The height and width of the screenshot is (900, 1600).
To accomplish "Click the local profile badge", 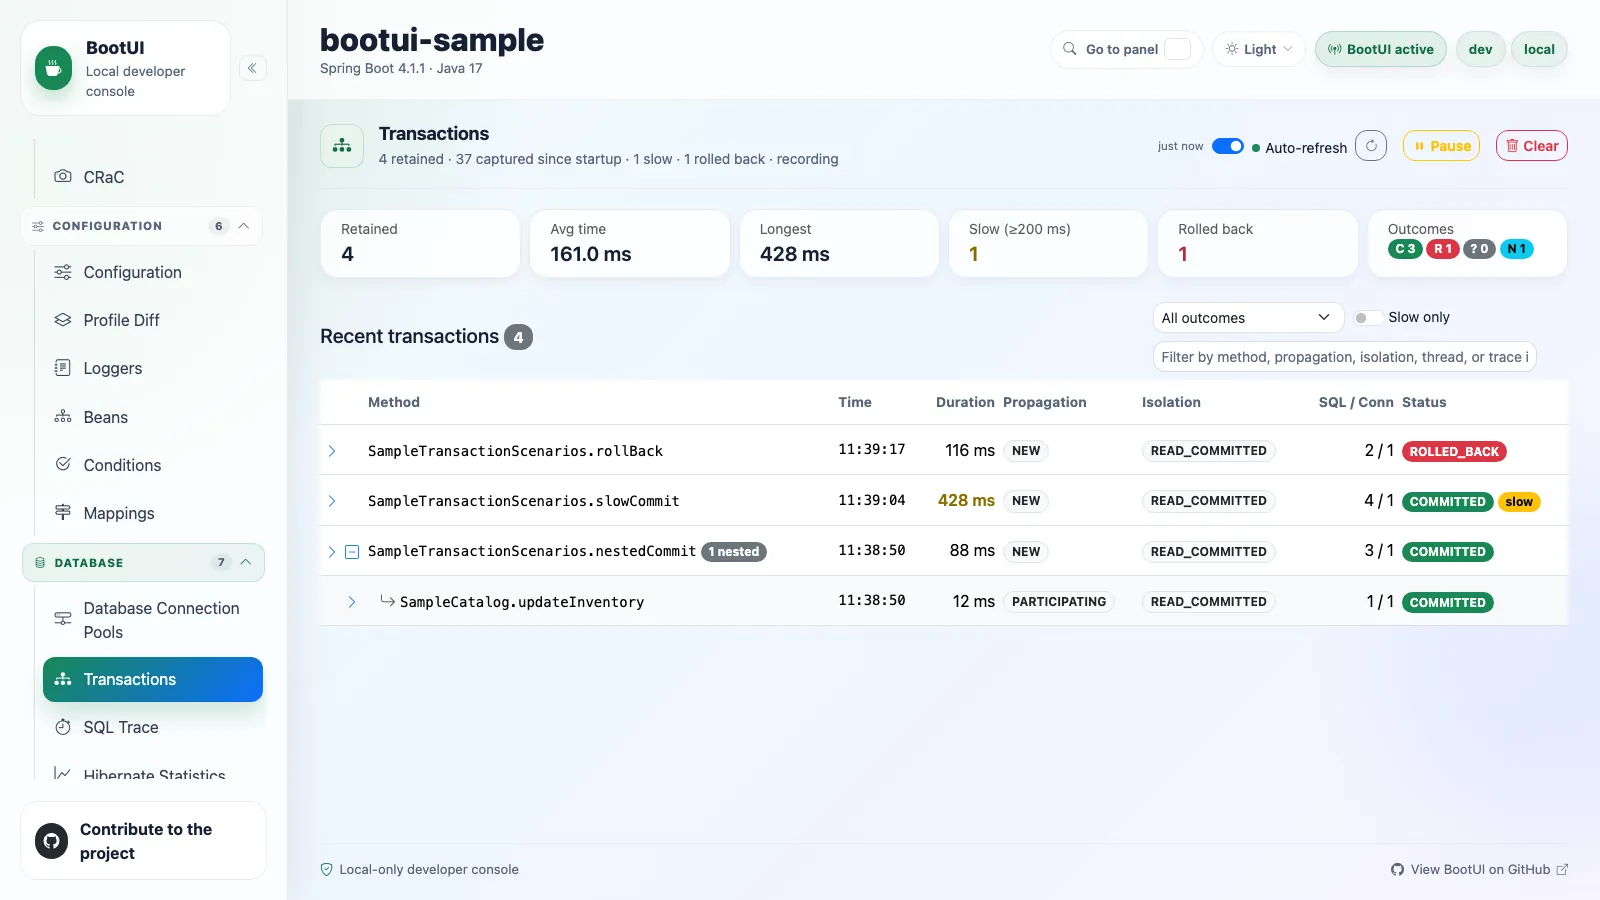I will click(1539, 49).
